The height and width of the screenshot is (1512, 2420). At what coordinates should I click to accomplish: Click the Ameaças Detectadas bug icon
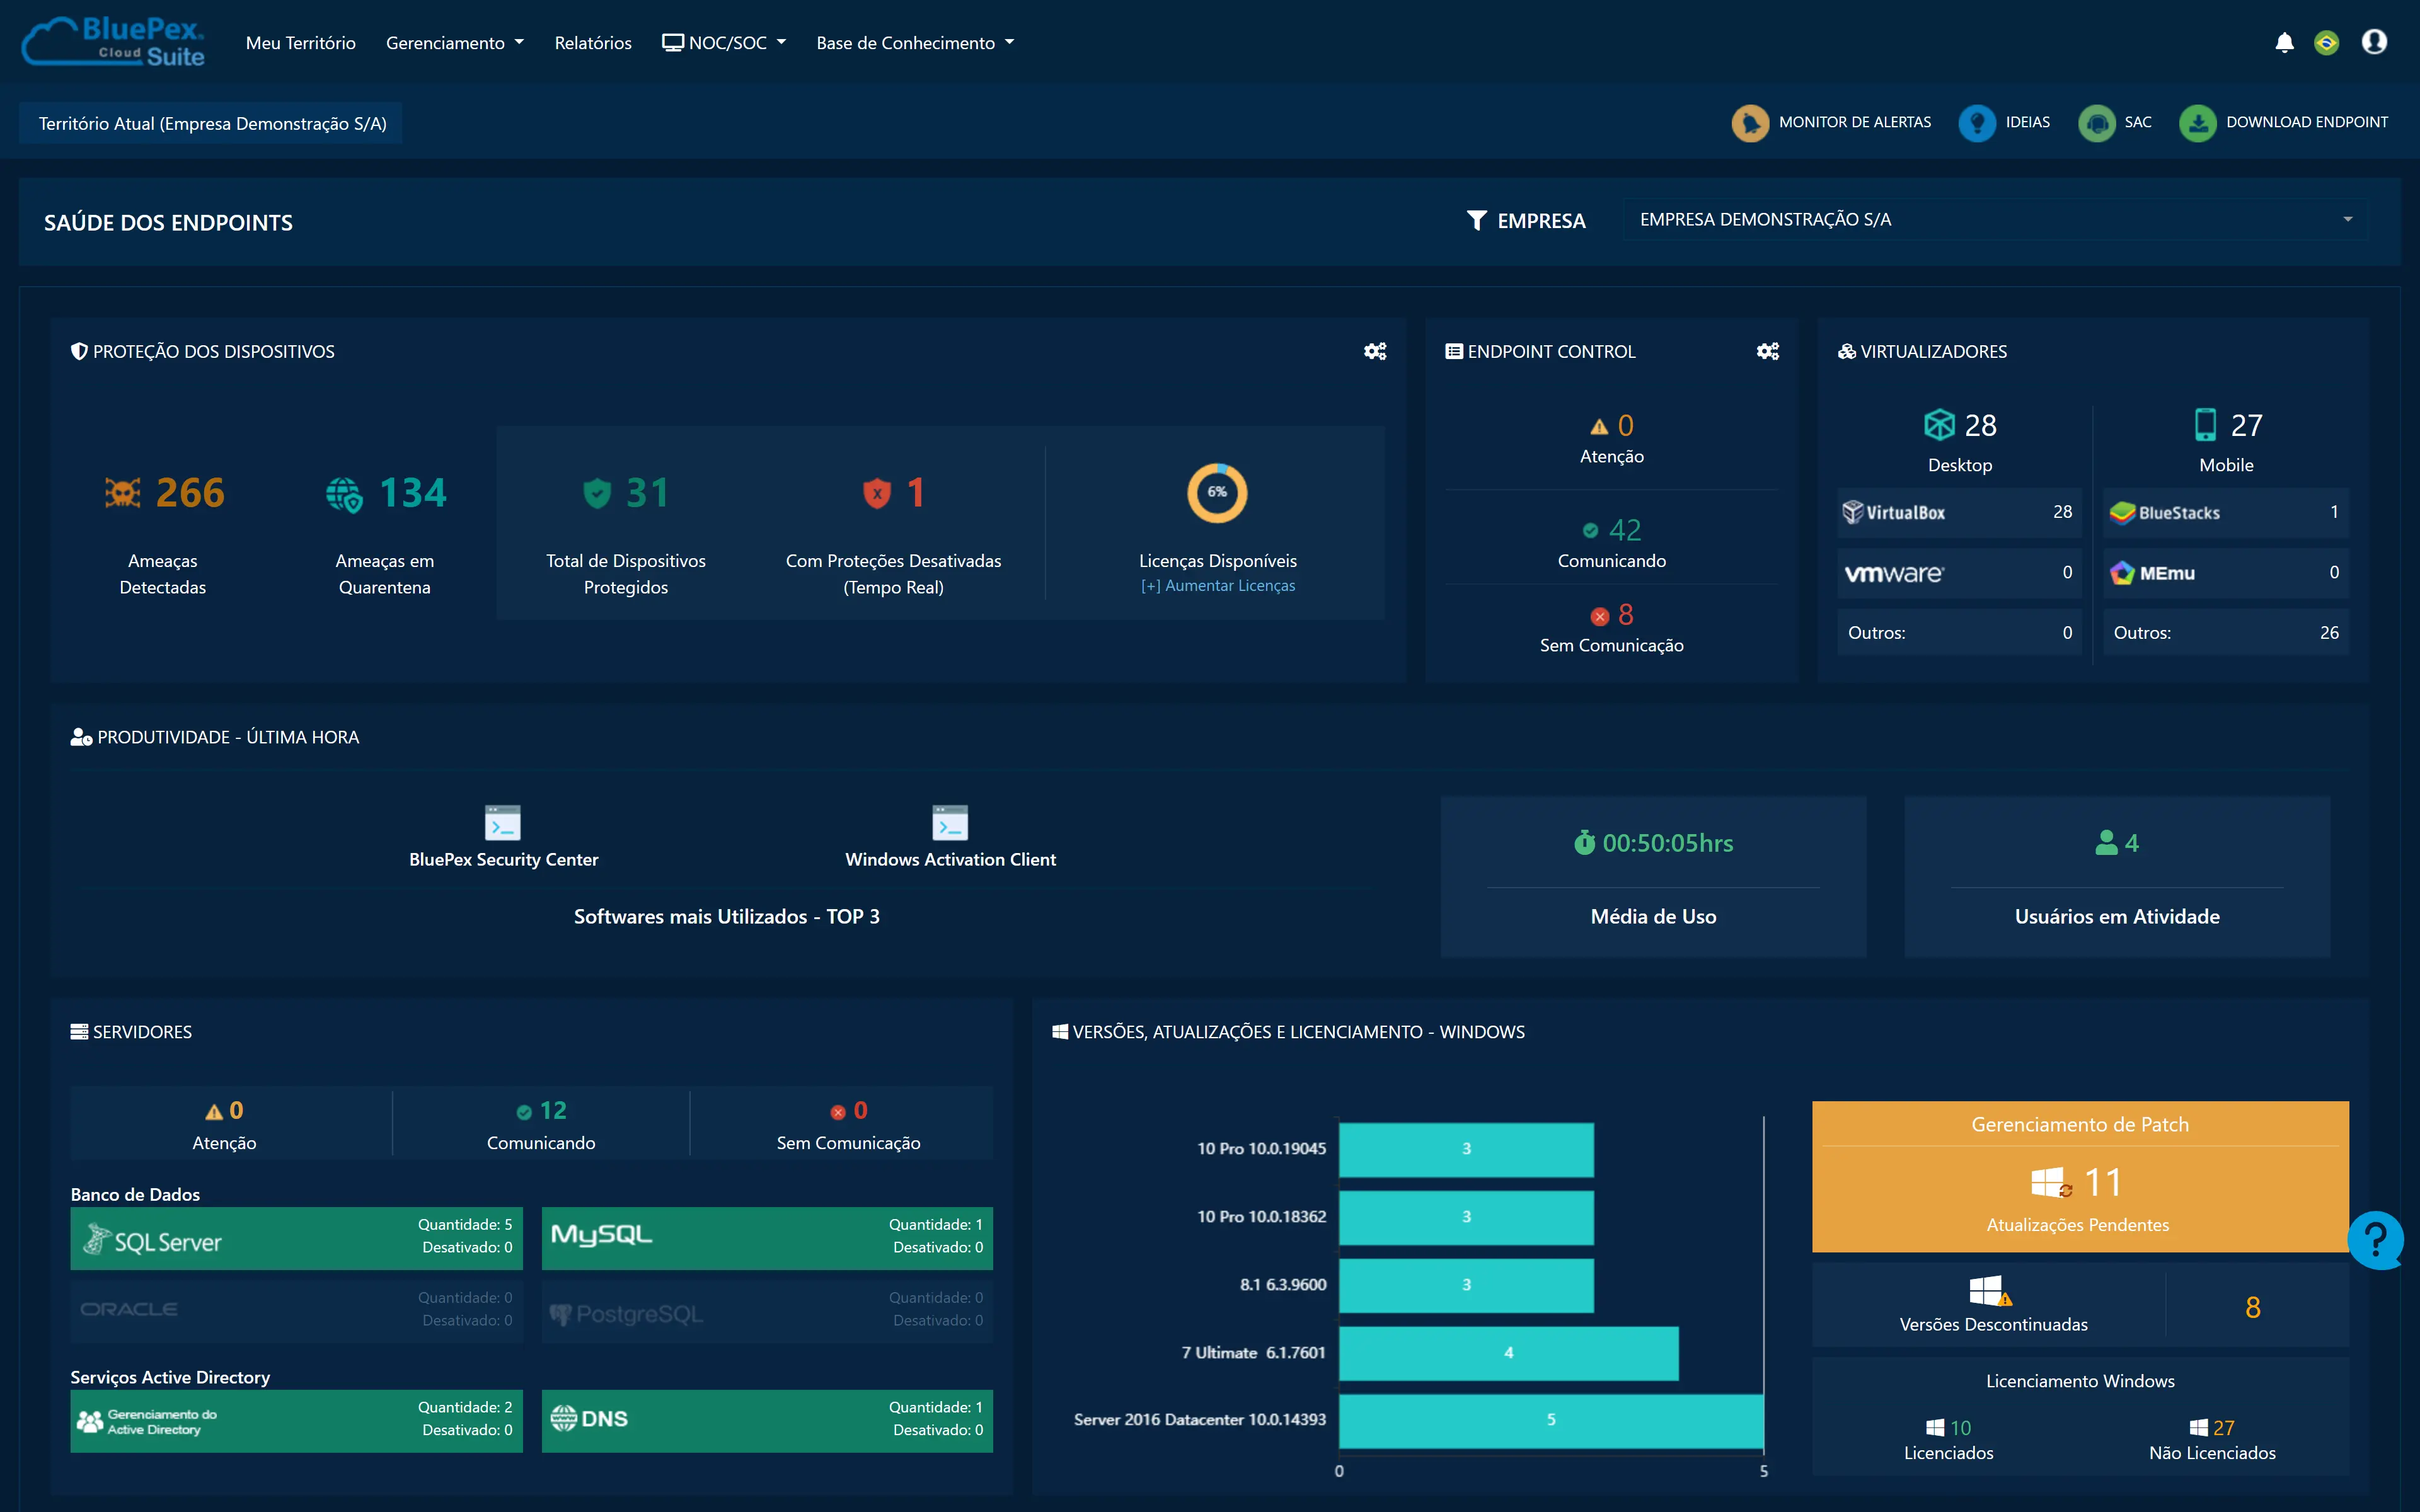(x=123, y=492)
